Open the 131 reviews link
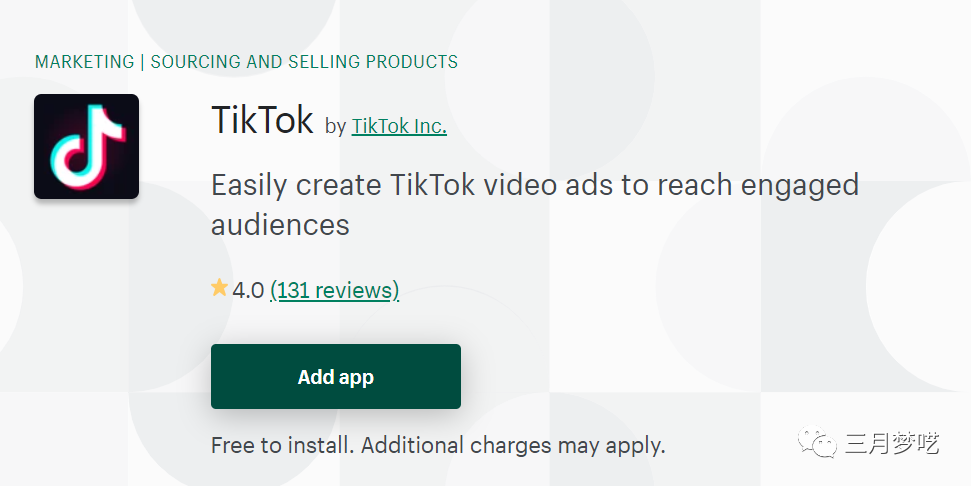 point(334,290)
